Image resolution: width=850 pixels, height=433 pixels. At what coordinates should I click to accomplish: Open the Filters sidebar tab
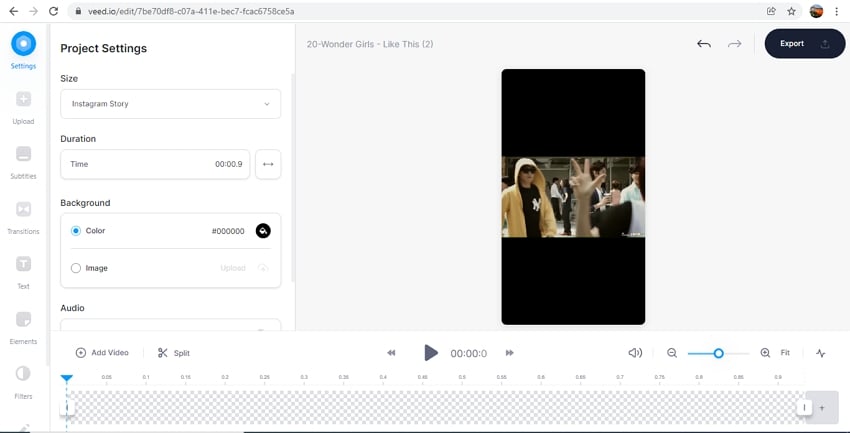[x=23, y=382]
